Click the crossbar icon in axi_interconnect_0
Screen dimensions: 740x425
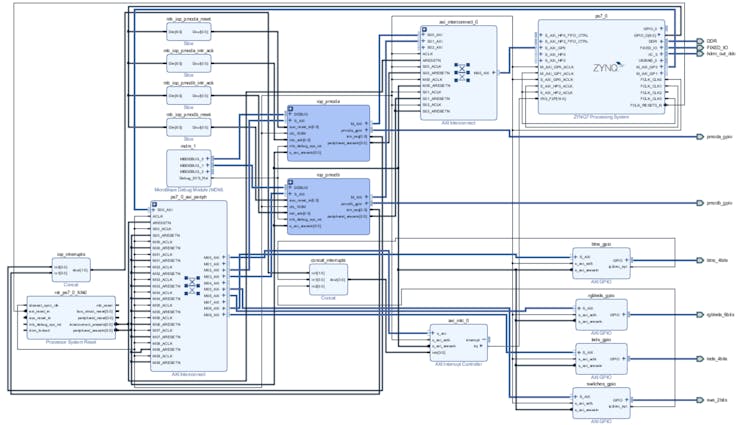click(462, 72)
